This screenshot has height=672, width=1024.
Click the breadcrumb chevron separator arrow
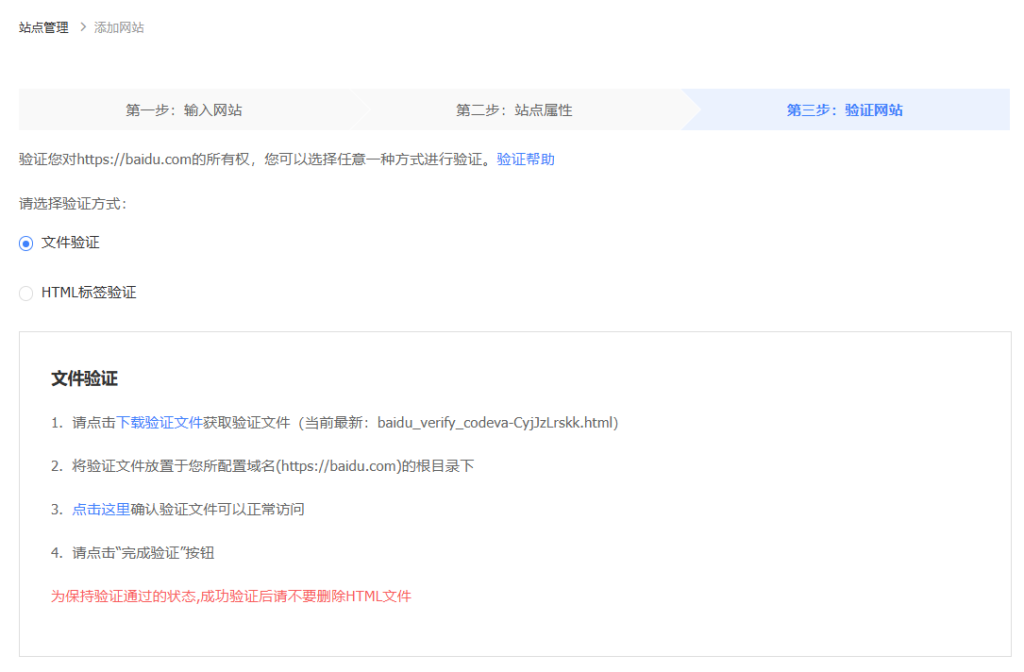point(82,28)
